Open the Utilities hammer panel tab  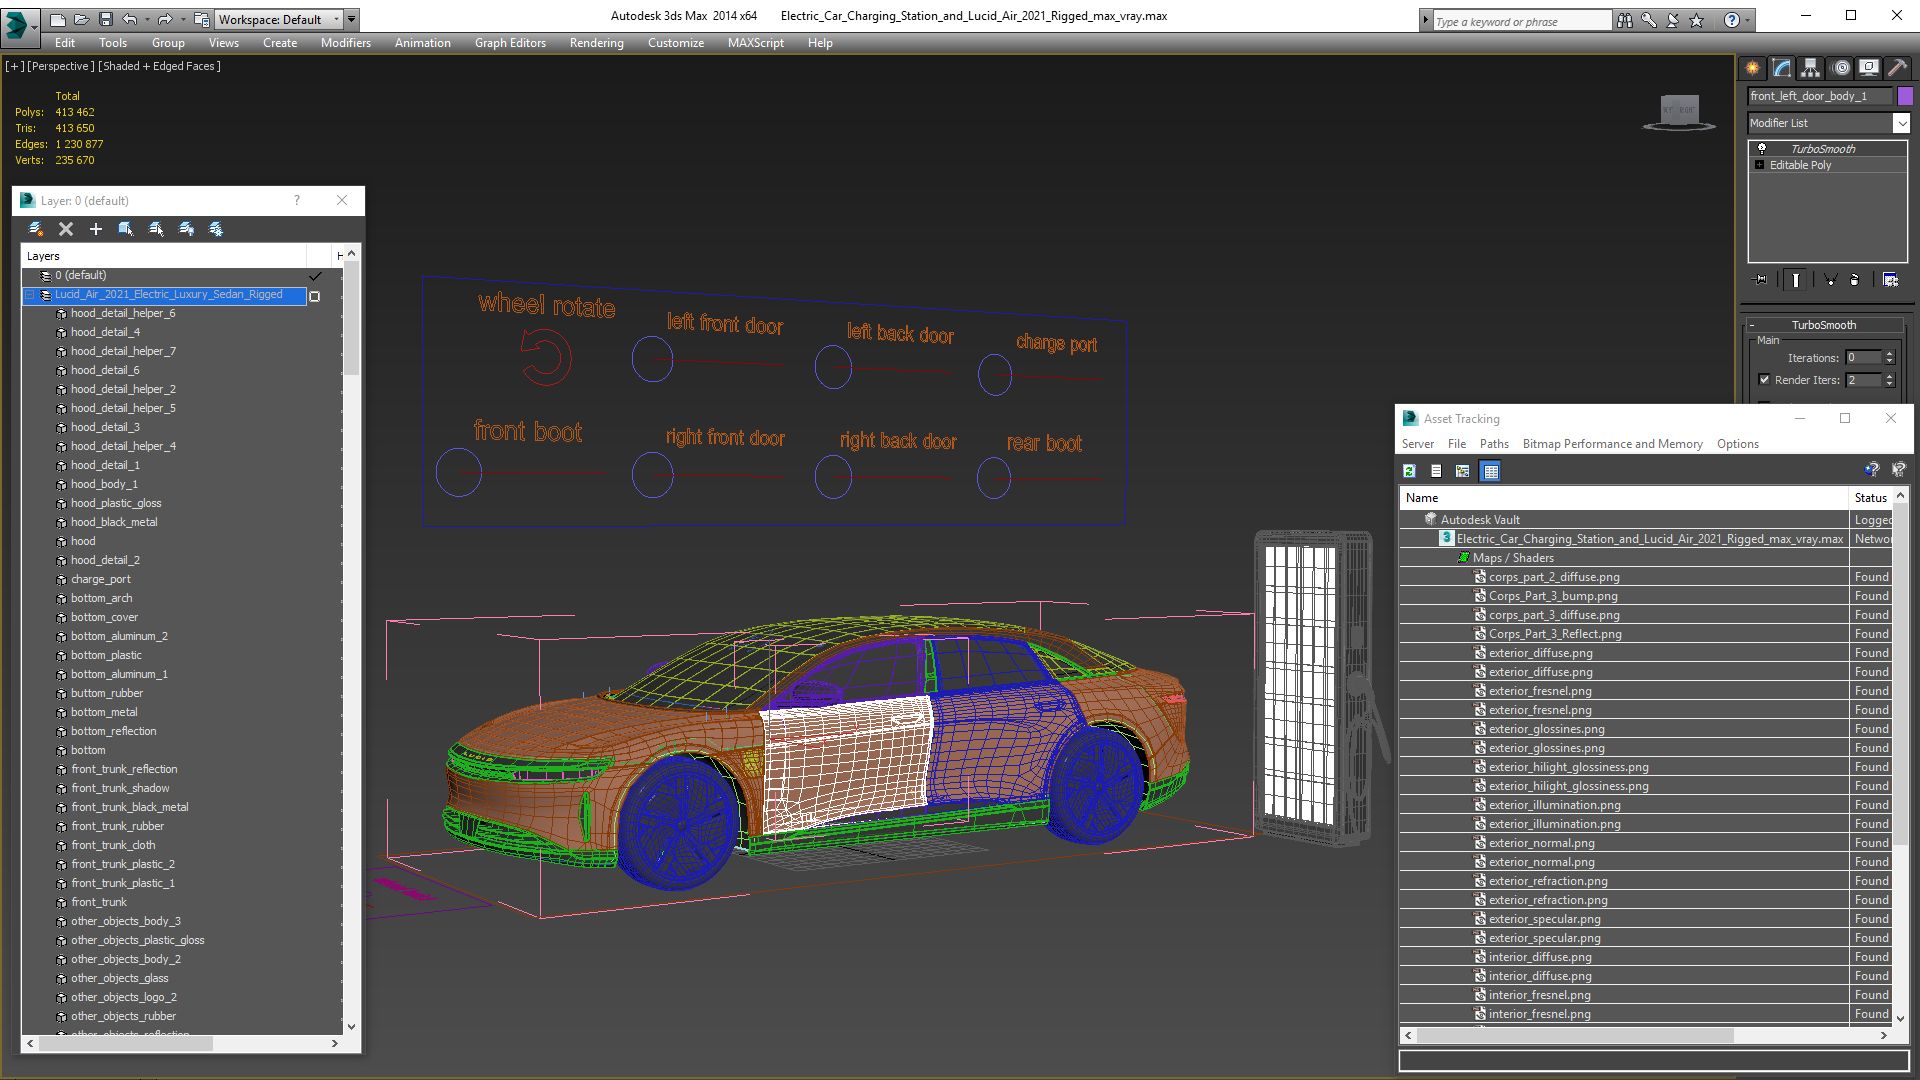click(1897, 68)
